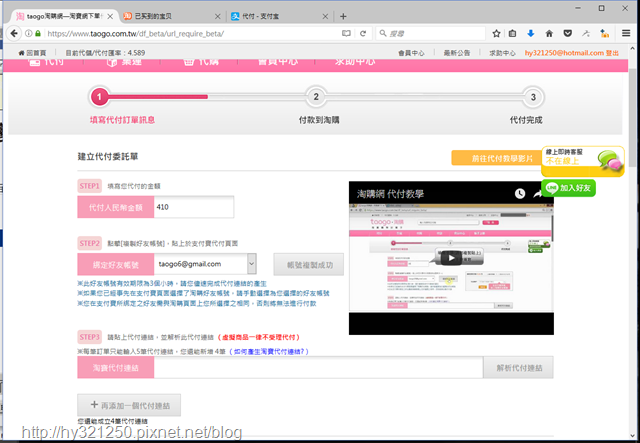The height and width of the screenshot is (443, 640).
Task: Toggle reader view icon in address bar
Action: pyautogui.click(x=346, y=33)
